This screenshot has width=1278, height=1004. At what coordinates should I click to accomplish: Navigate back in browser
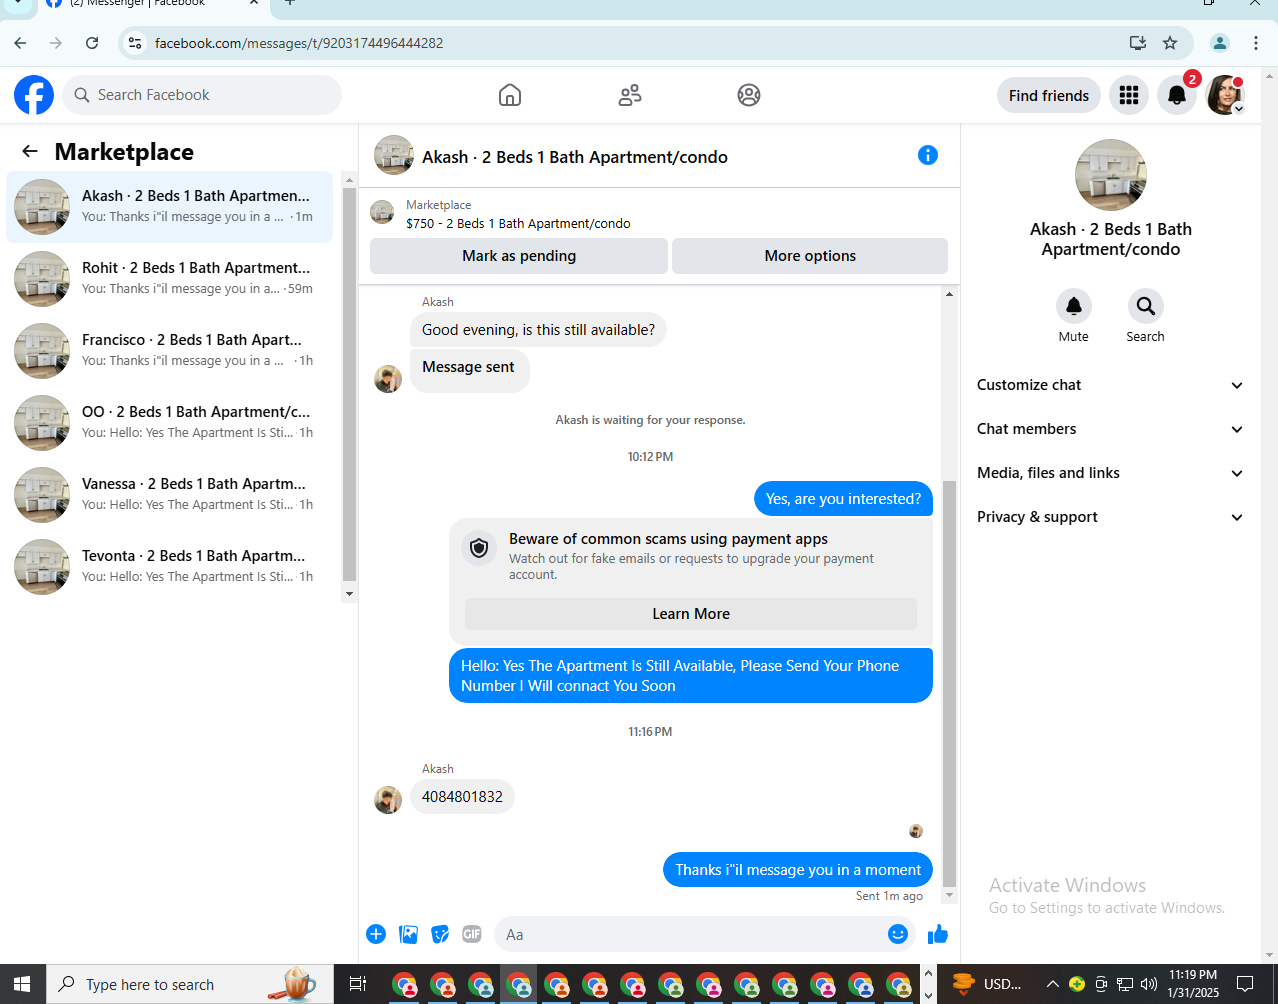[21, 43]
